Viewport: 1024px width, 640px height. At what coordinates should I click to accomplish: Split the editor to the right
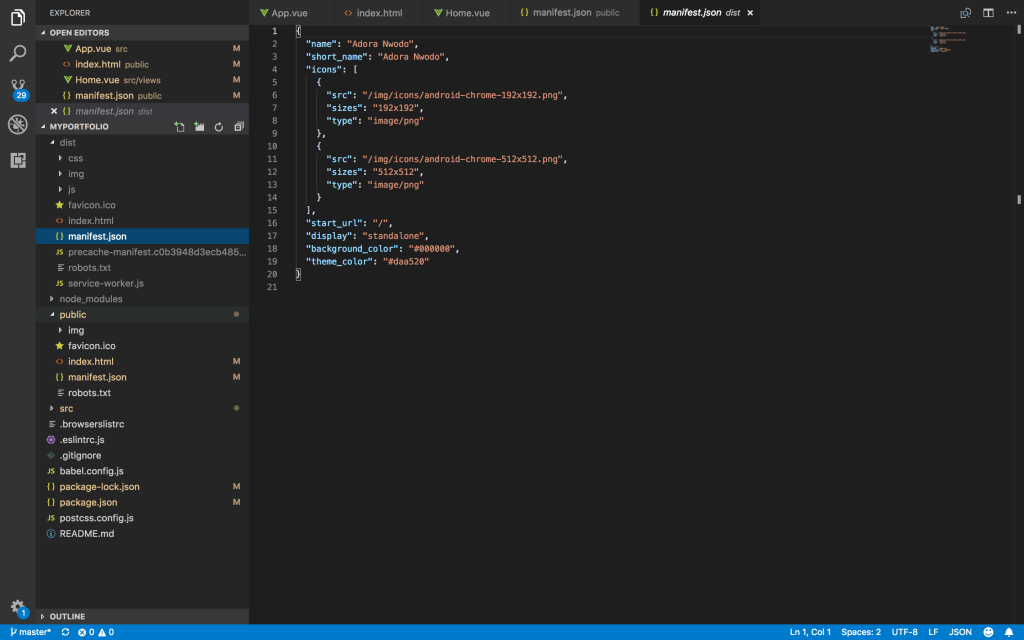pyautogui.click(x=988, y=13)
